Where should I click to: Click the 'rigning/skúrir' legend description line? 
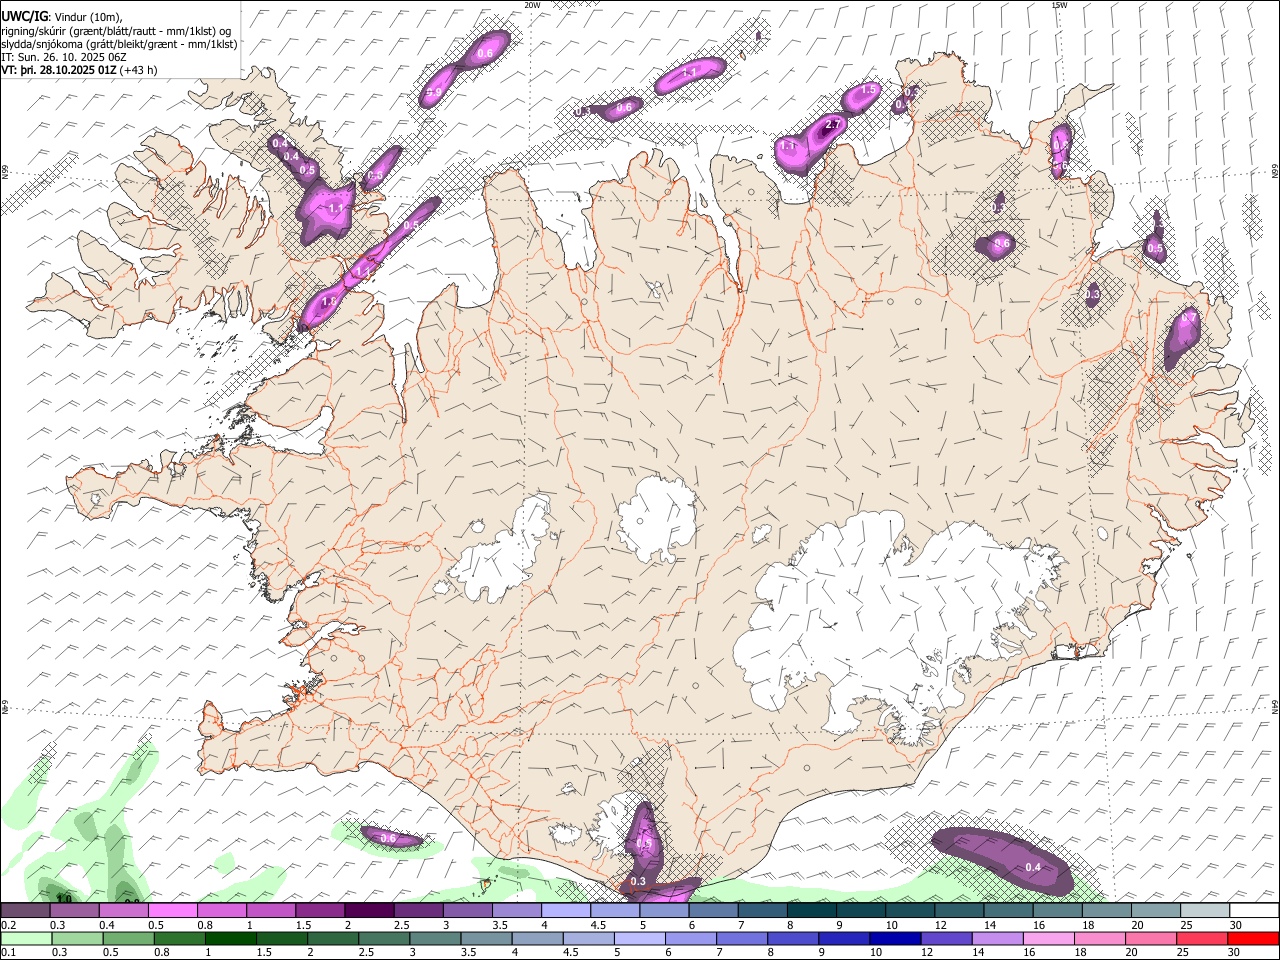point(116,30)
